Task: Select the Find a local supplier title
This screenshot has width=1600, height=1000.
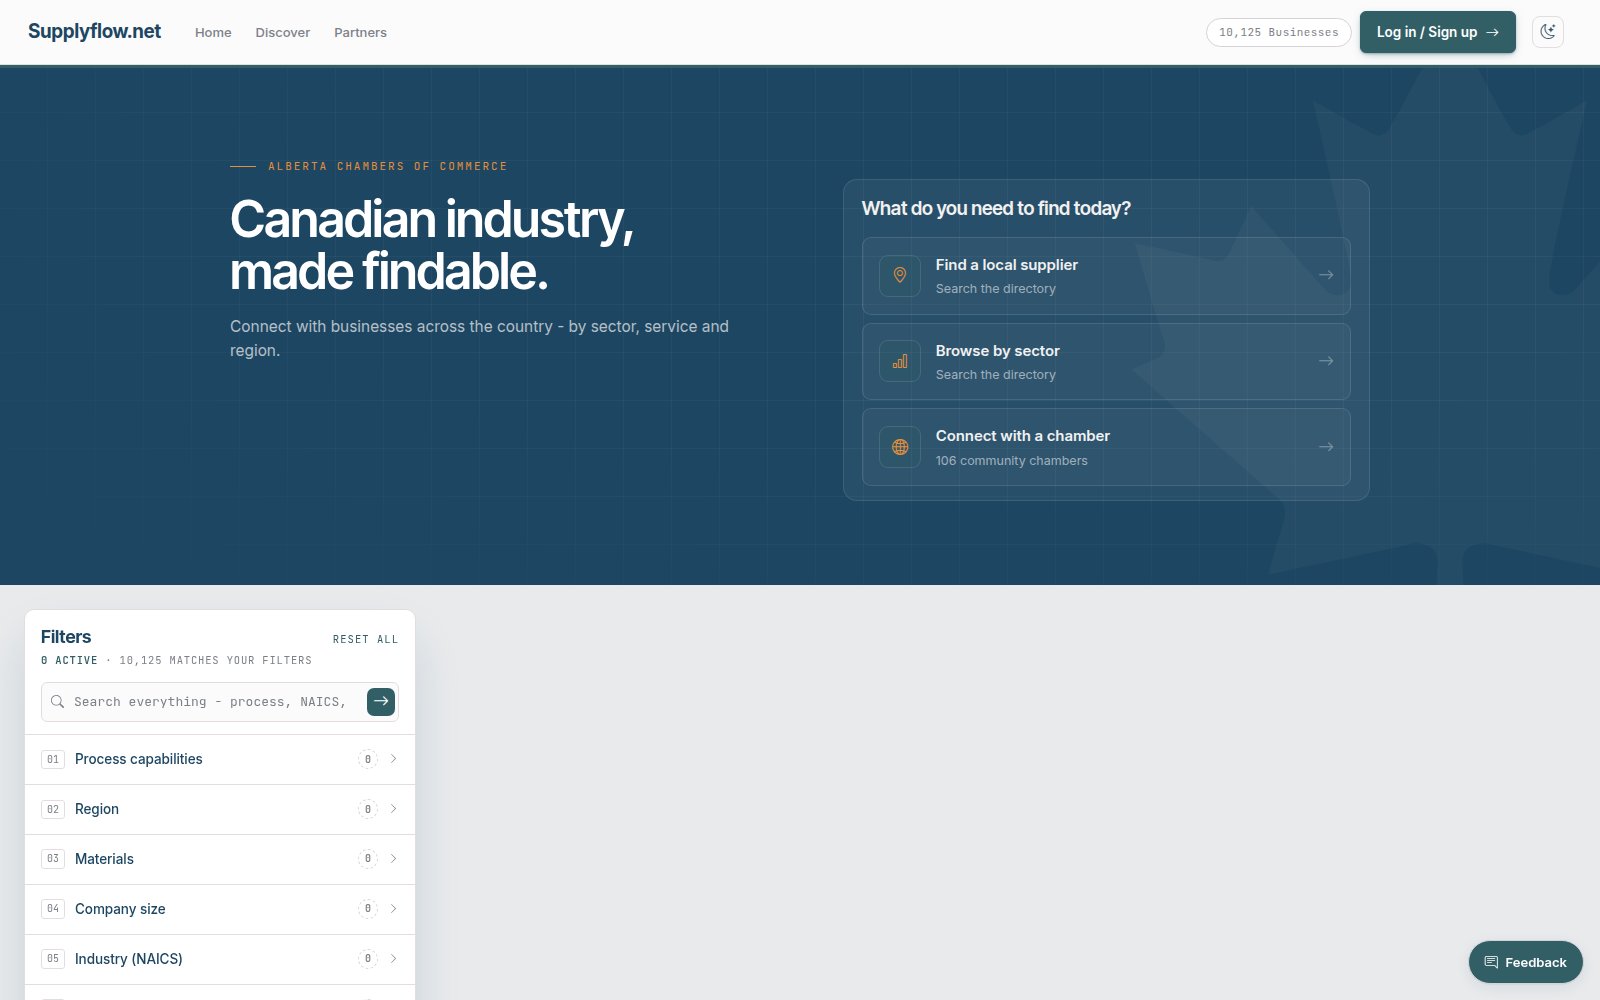Action: 1007,265
